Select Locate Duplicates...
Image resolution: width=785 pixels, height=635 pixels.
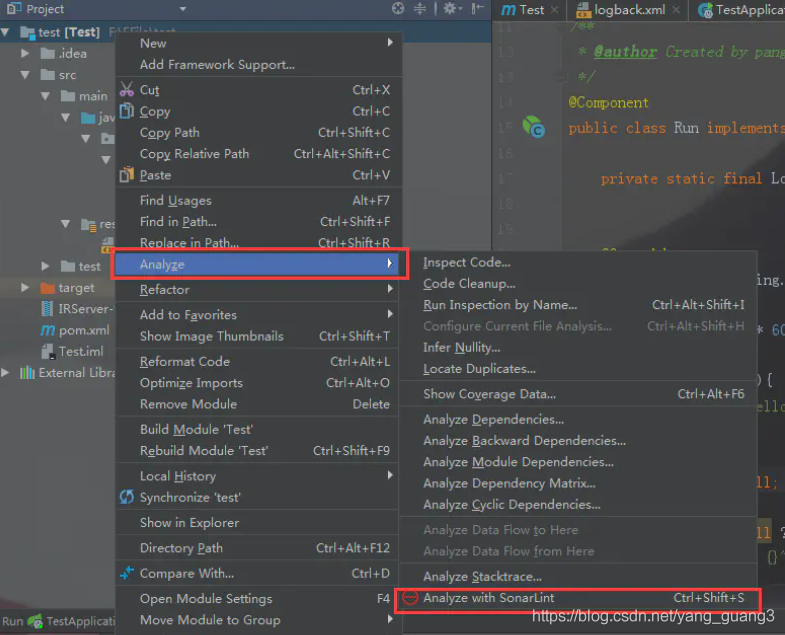(578, 369)
